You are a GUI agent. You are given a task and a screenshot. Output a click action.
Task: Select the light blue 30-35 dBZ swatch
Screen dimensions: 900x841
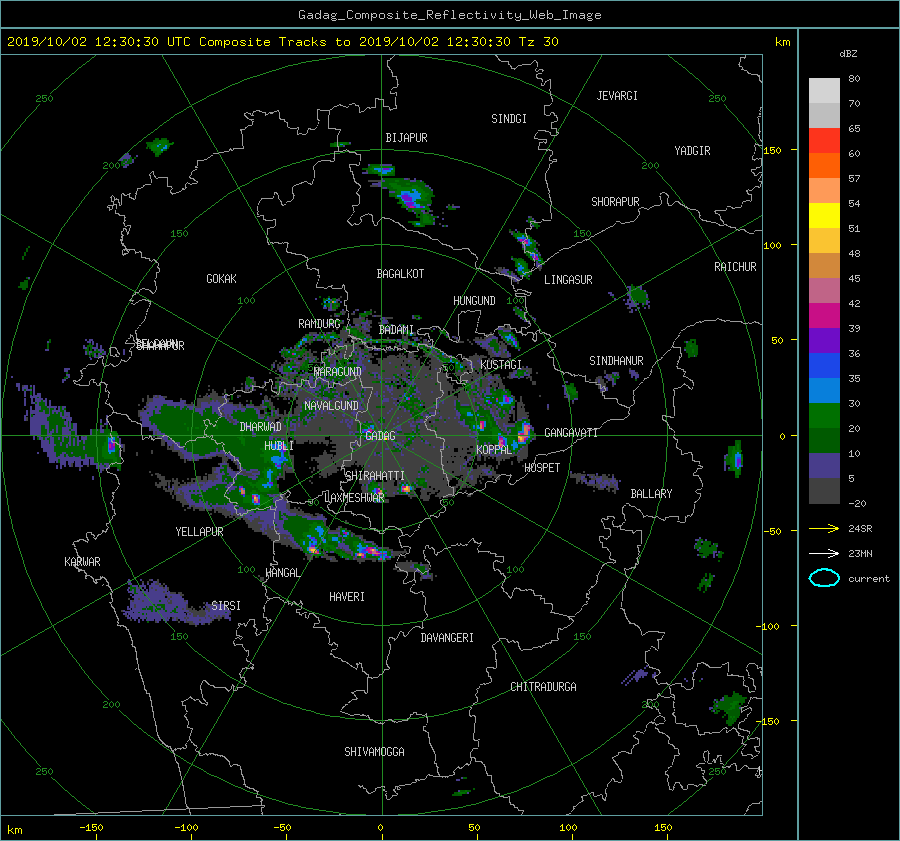coord(824,390)
